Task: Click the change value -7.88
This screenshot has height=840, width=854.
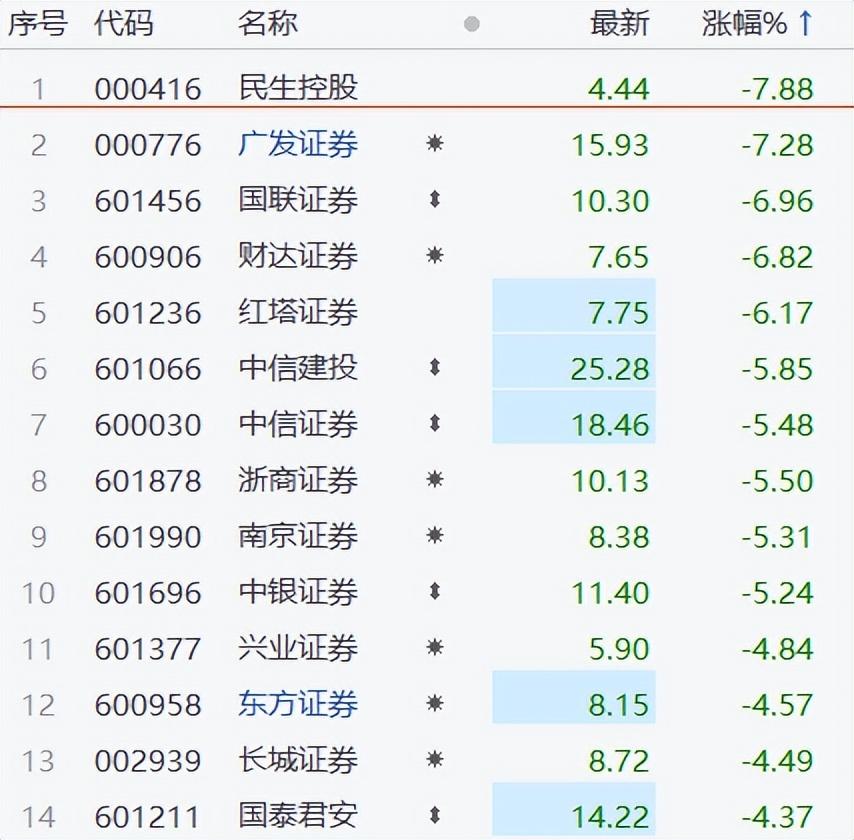Action: [x=778, y=89]
